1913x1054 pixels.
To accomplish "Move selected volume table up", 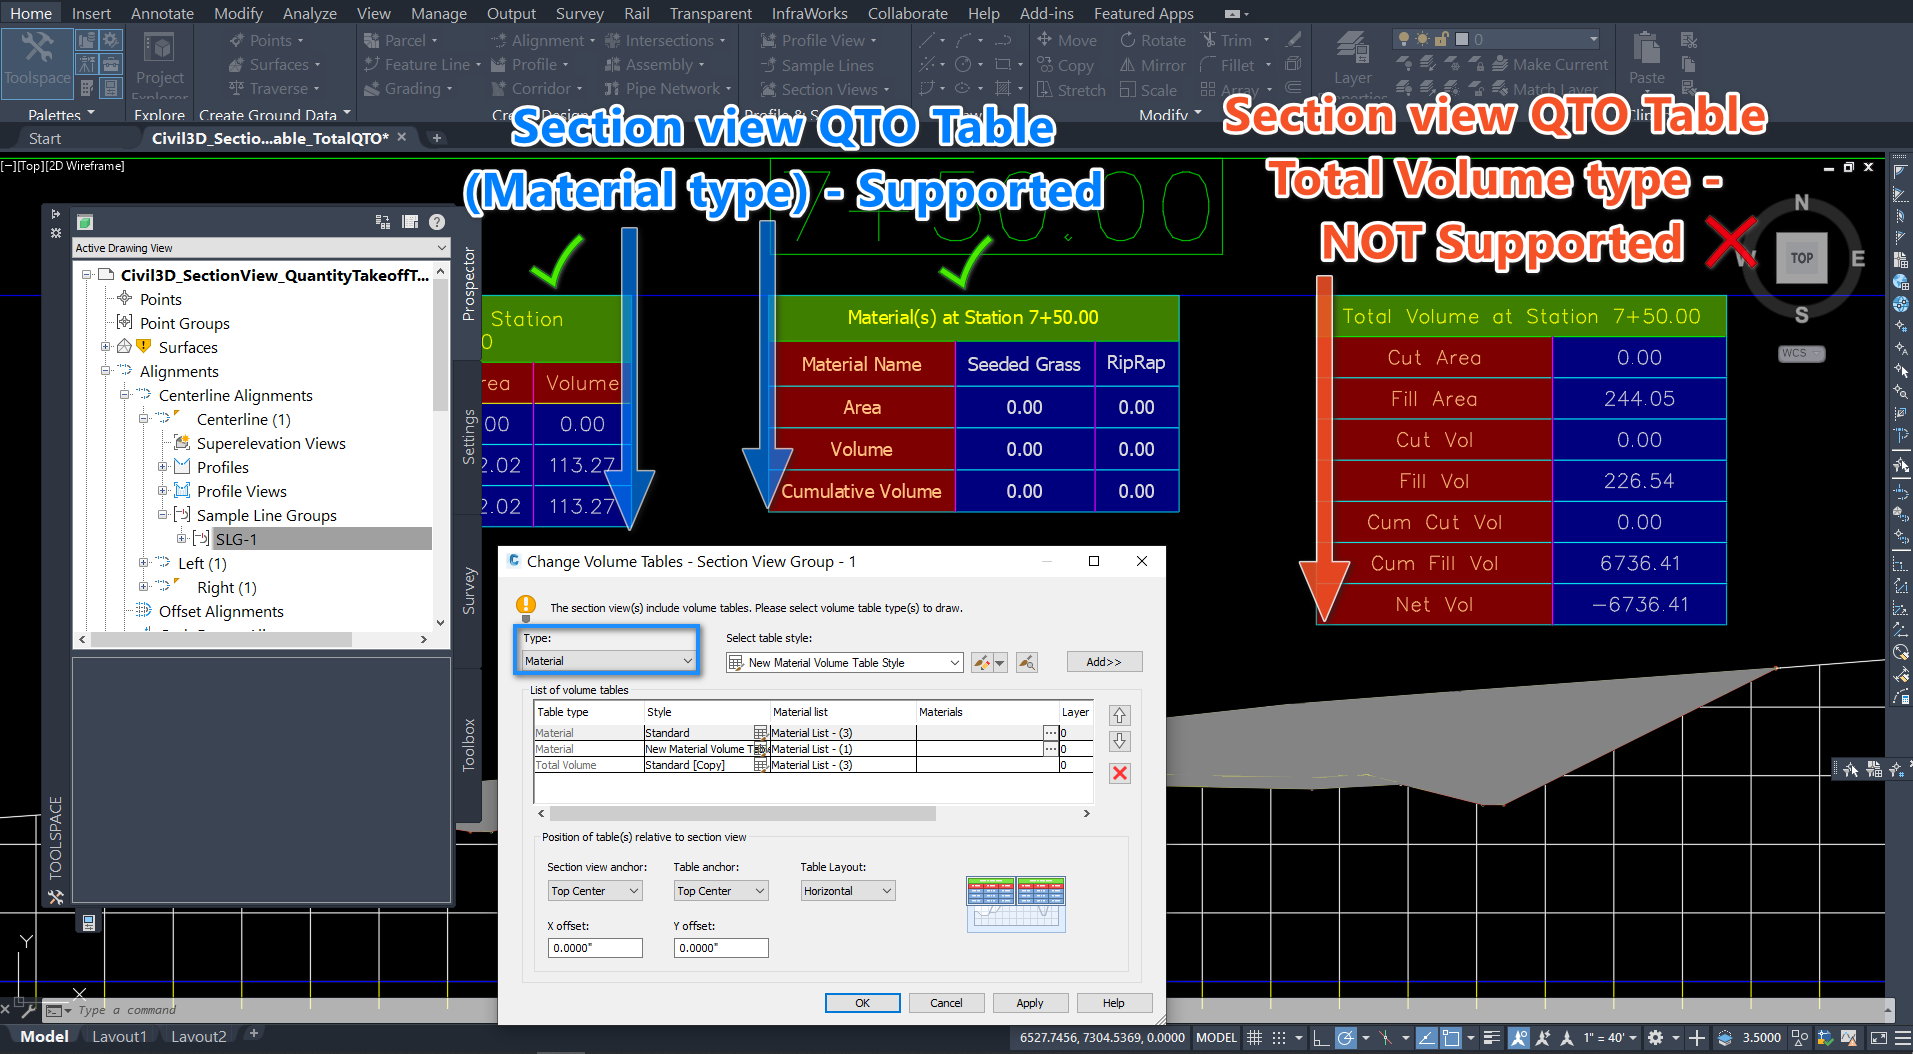I will click(1120, 715).
